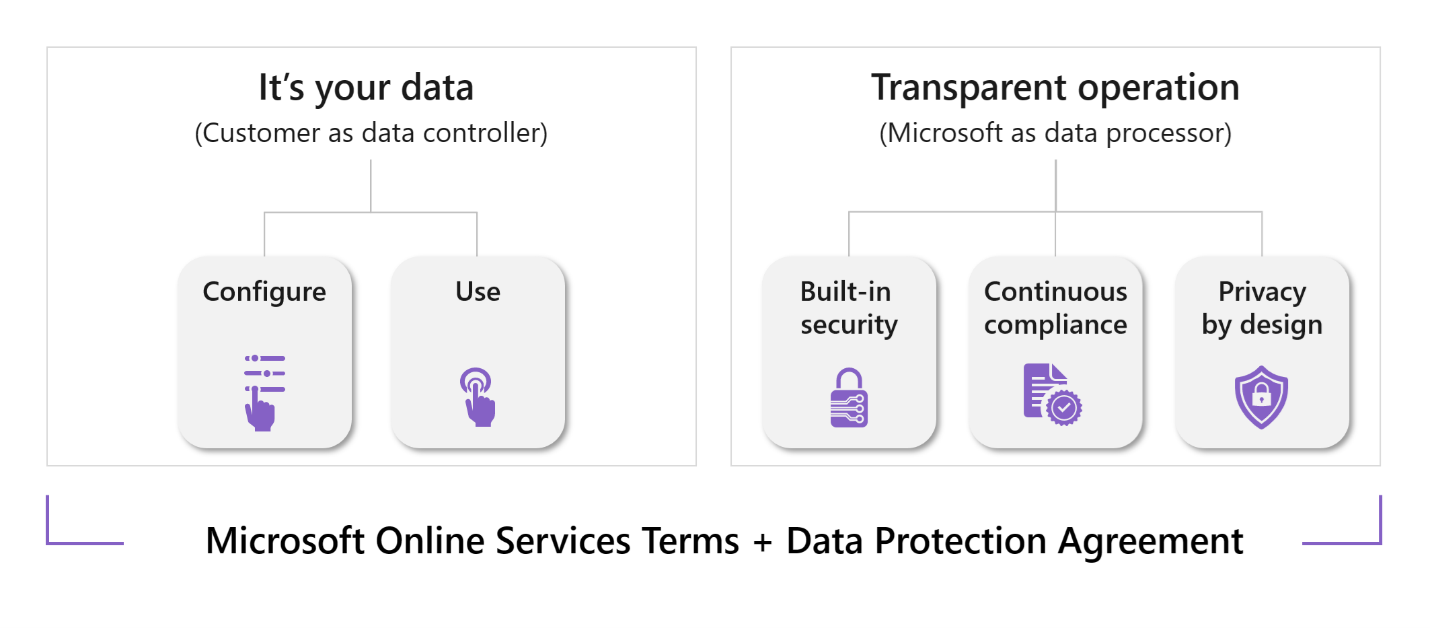Click the Use touch finger icon
The width and height of the screenshot is (1430, 628).
click(477, 397)
